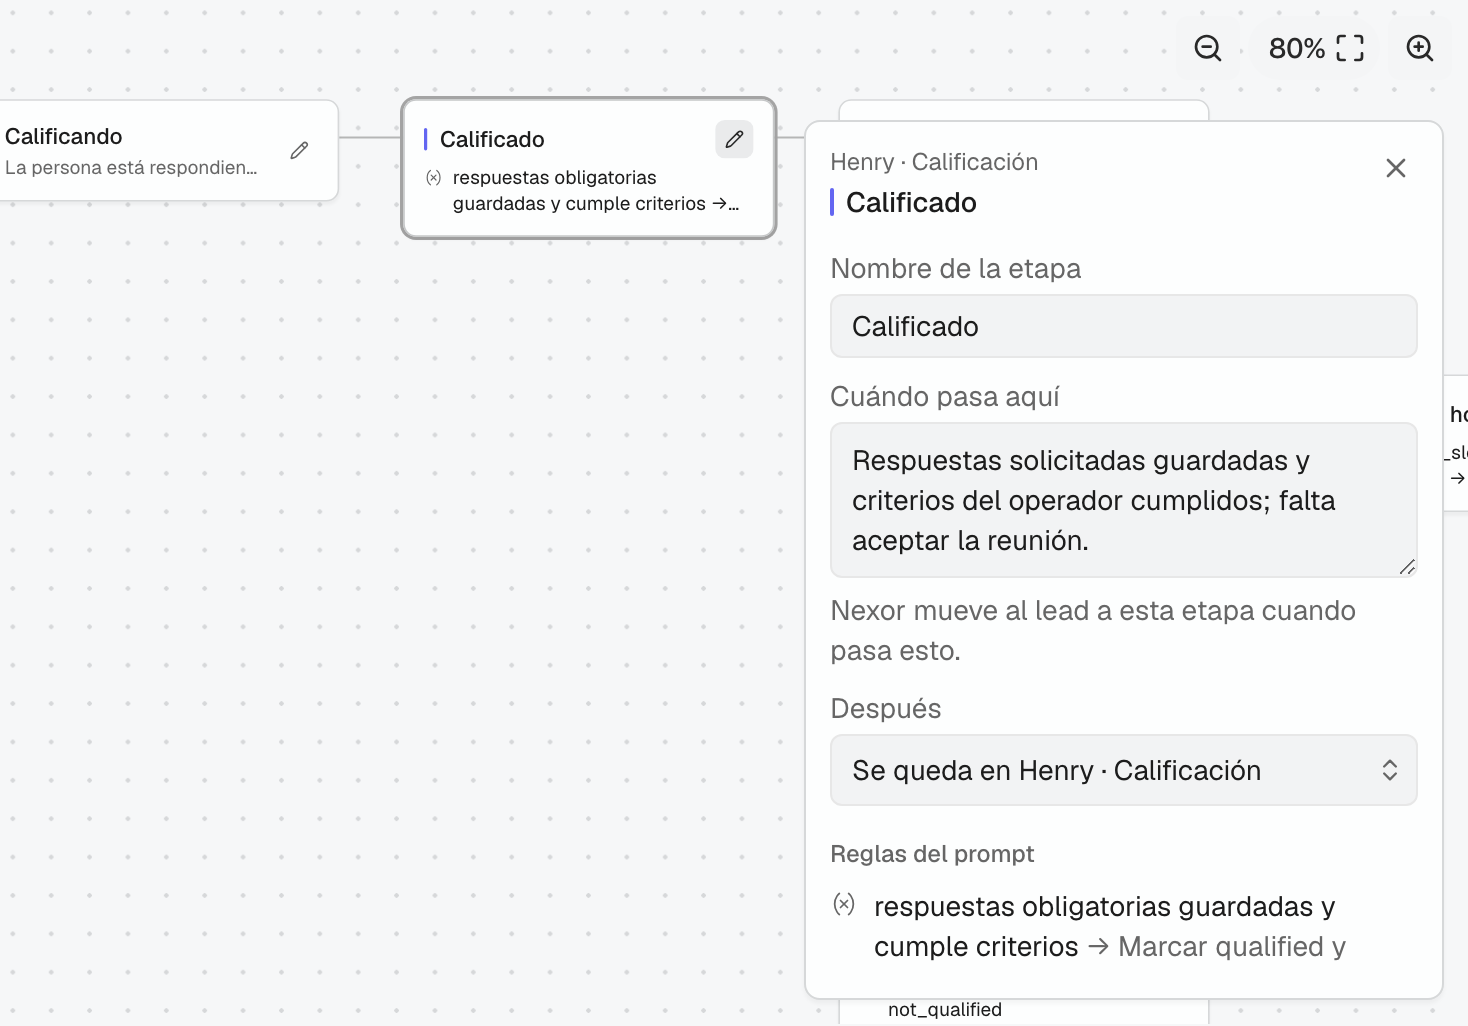1468x1026 pixels.
Task: Click the rule icon on Calificado node
Action: pyautogui.click(x=433, y=178)
